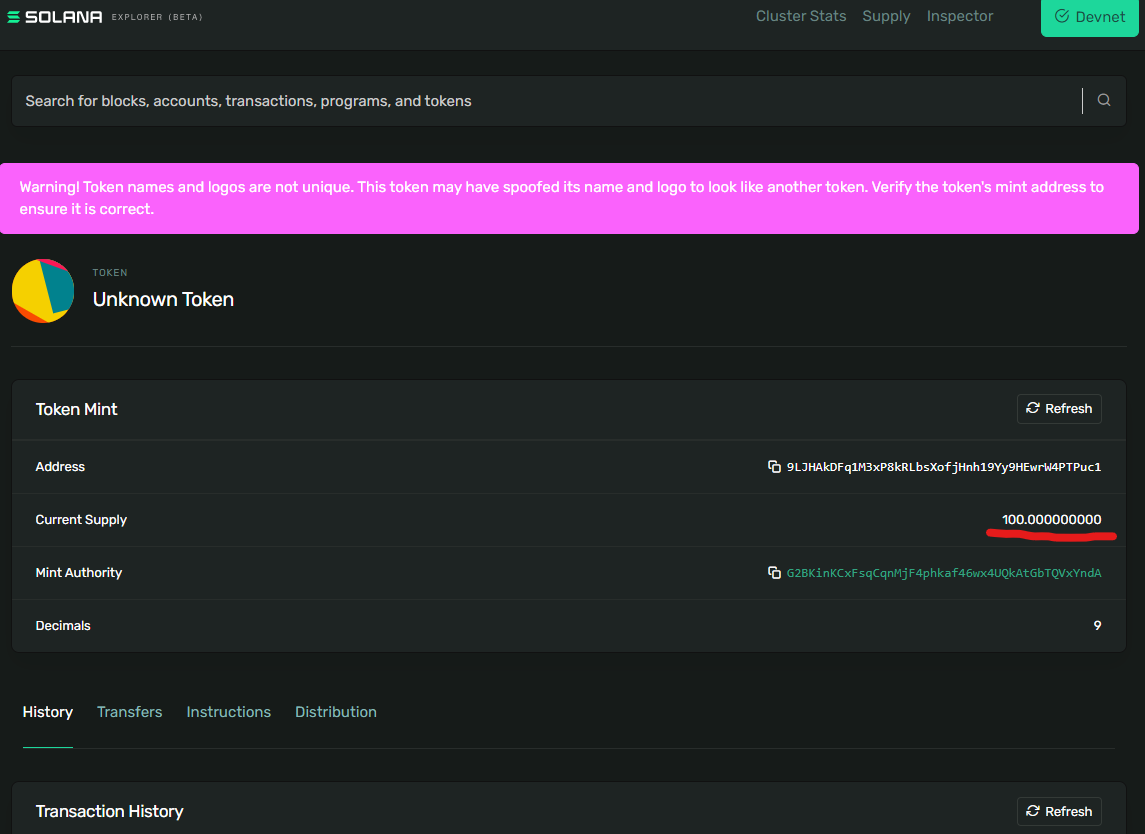Click the Mint Authority row label
The height and width of the screenshot is (834, 1145).
(79, 573)
